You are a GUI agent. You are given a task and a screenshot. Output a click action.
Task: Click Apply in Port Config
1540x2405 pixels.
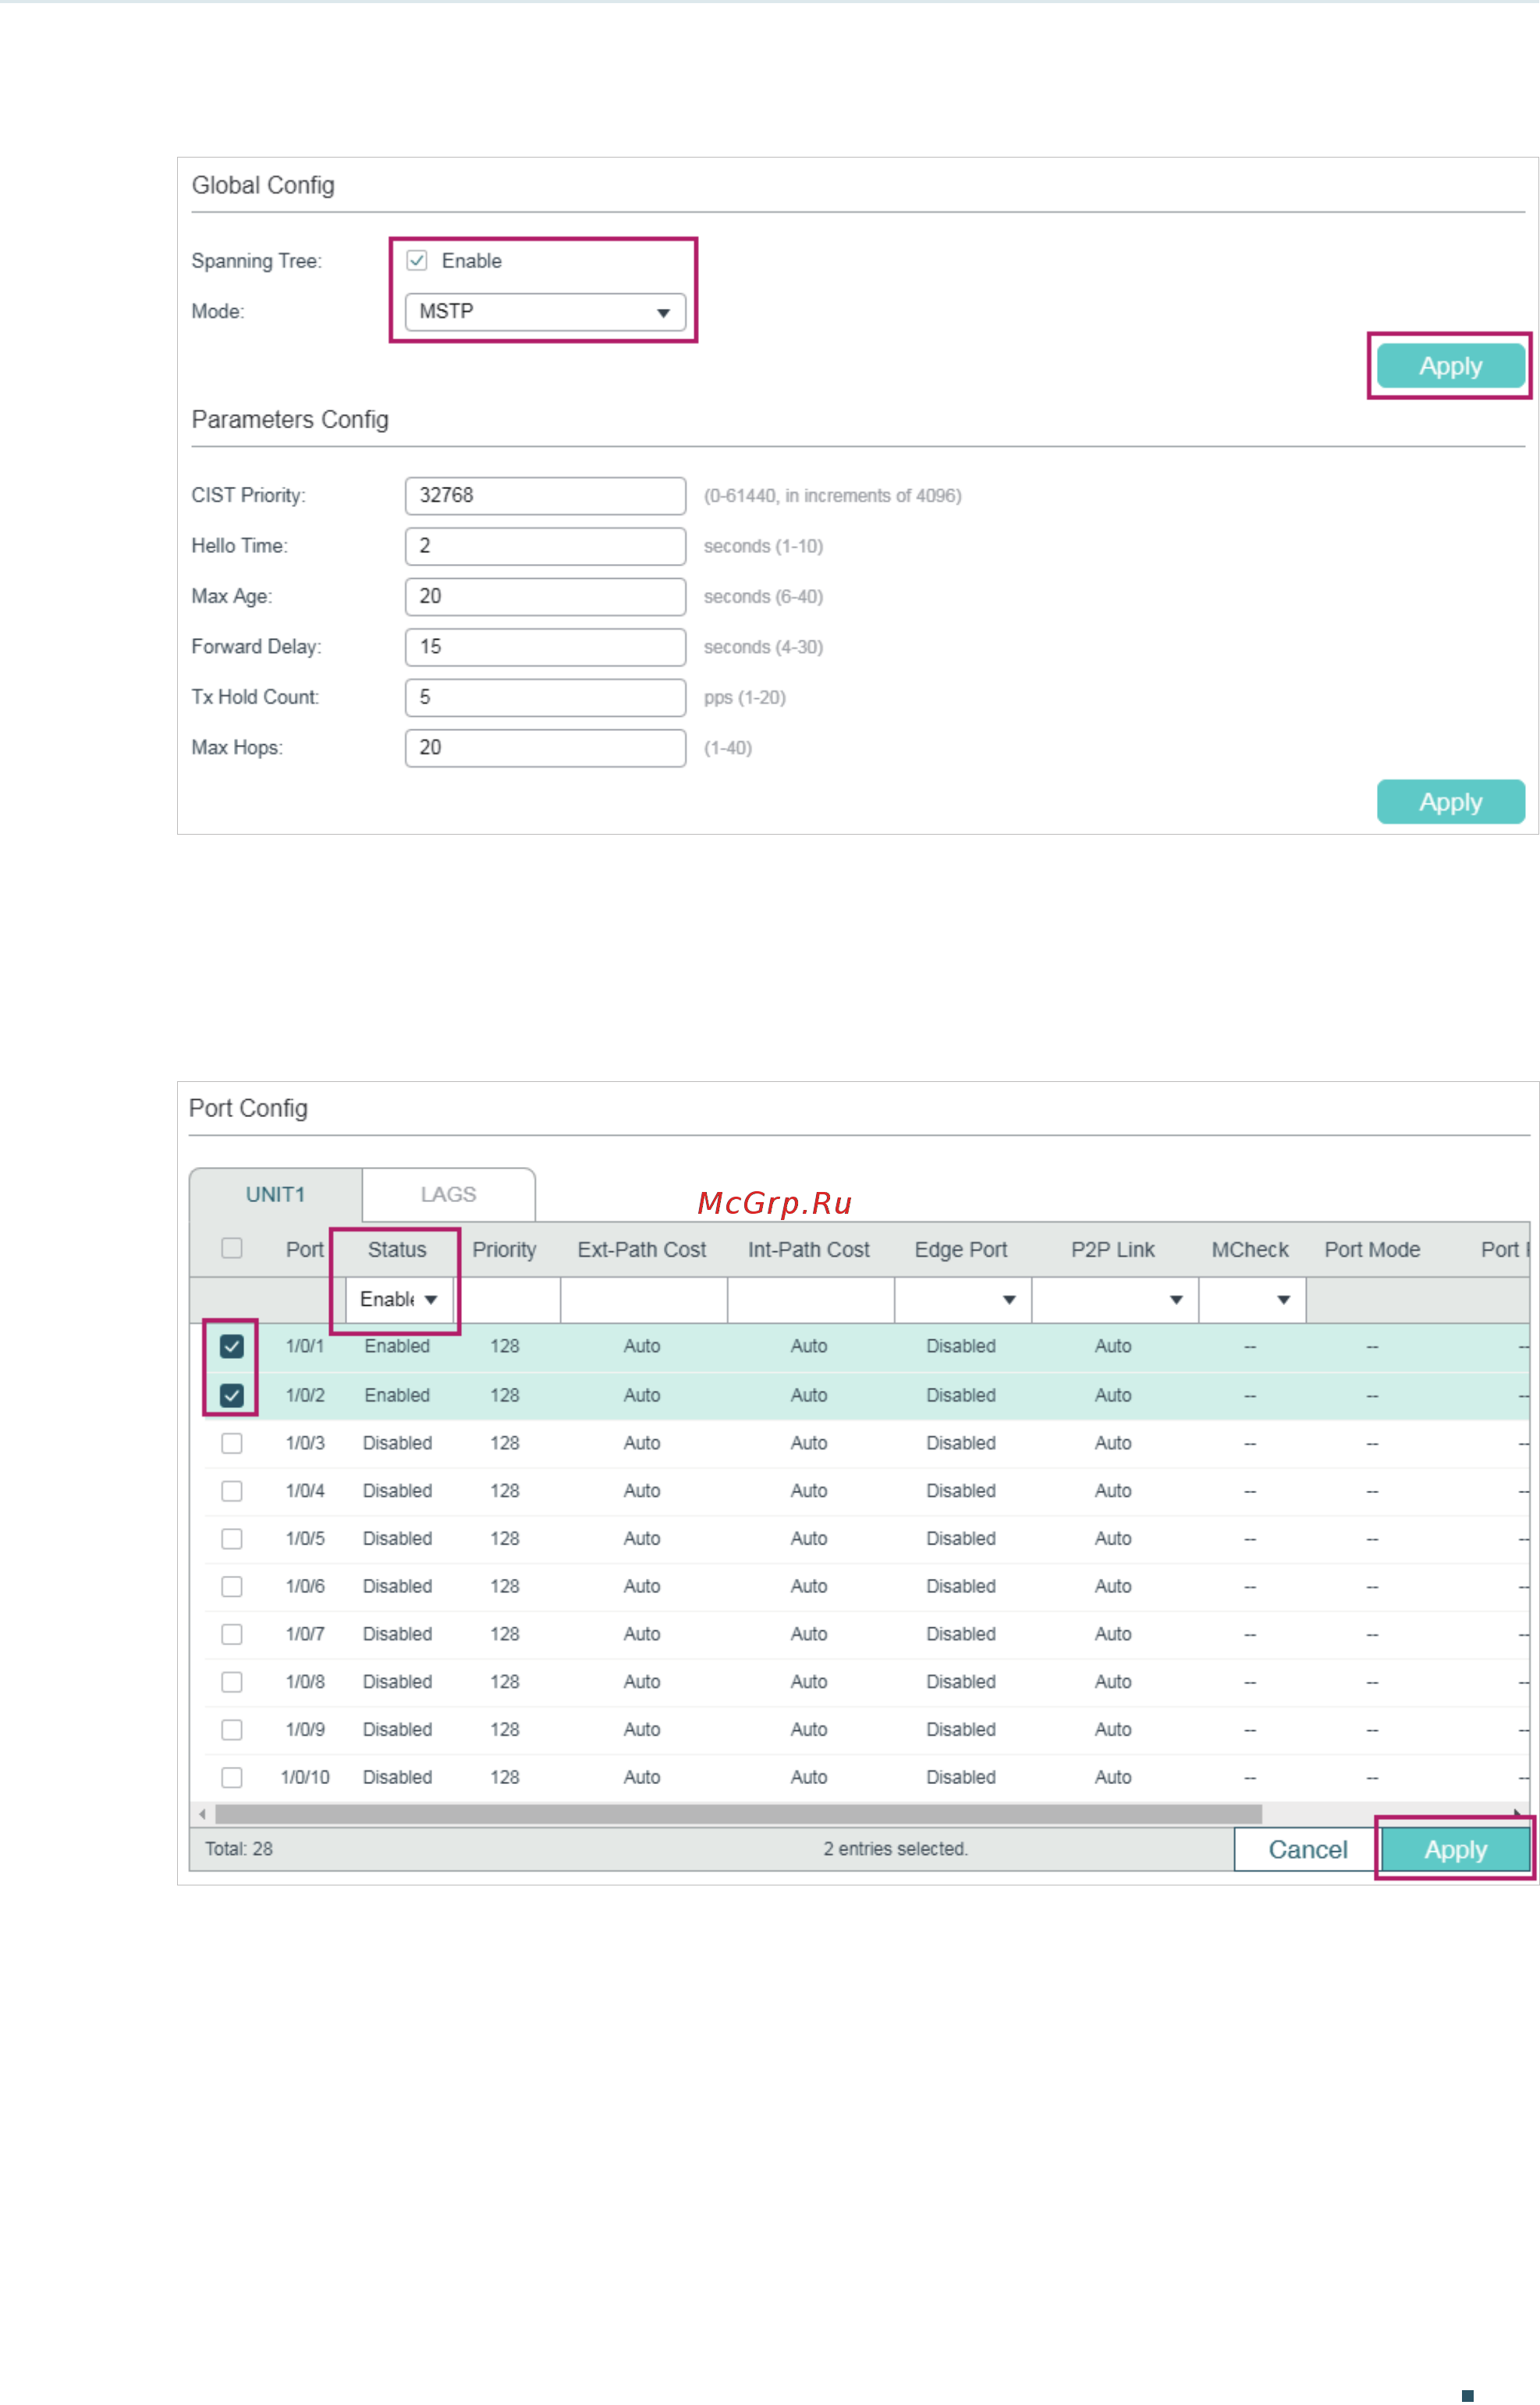(x=1455, y=1851)
